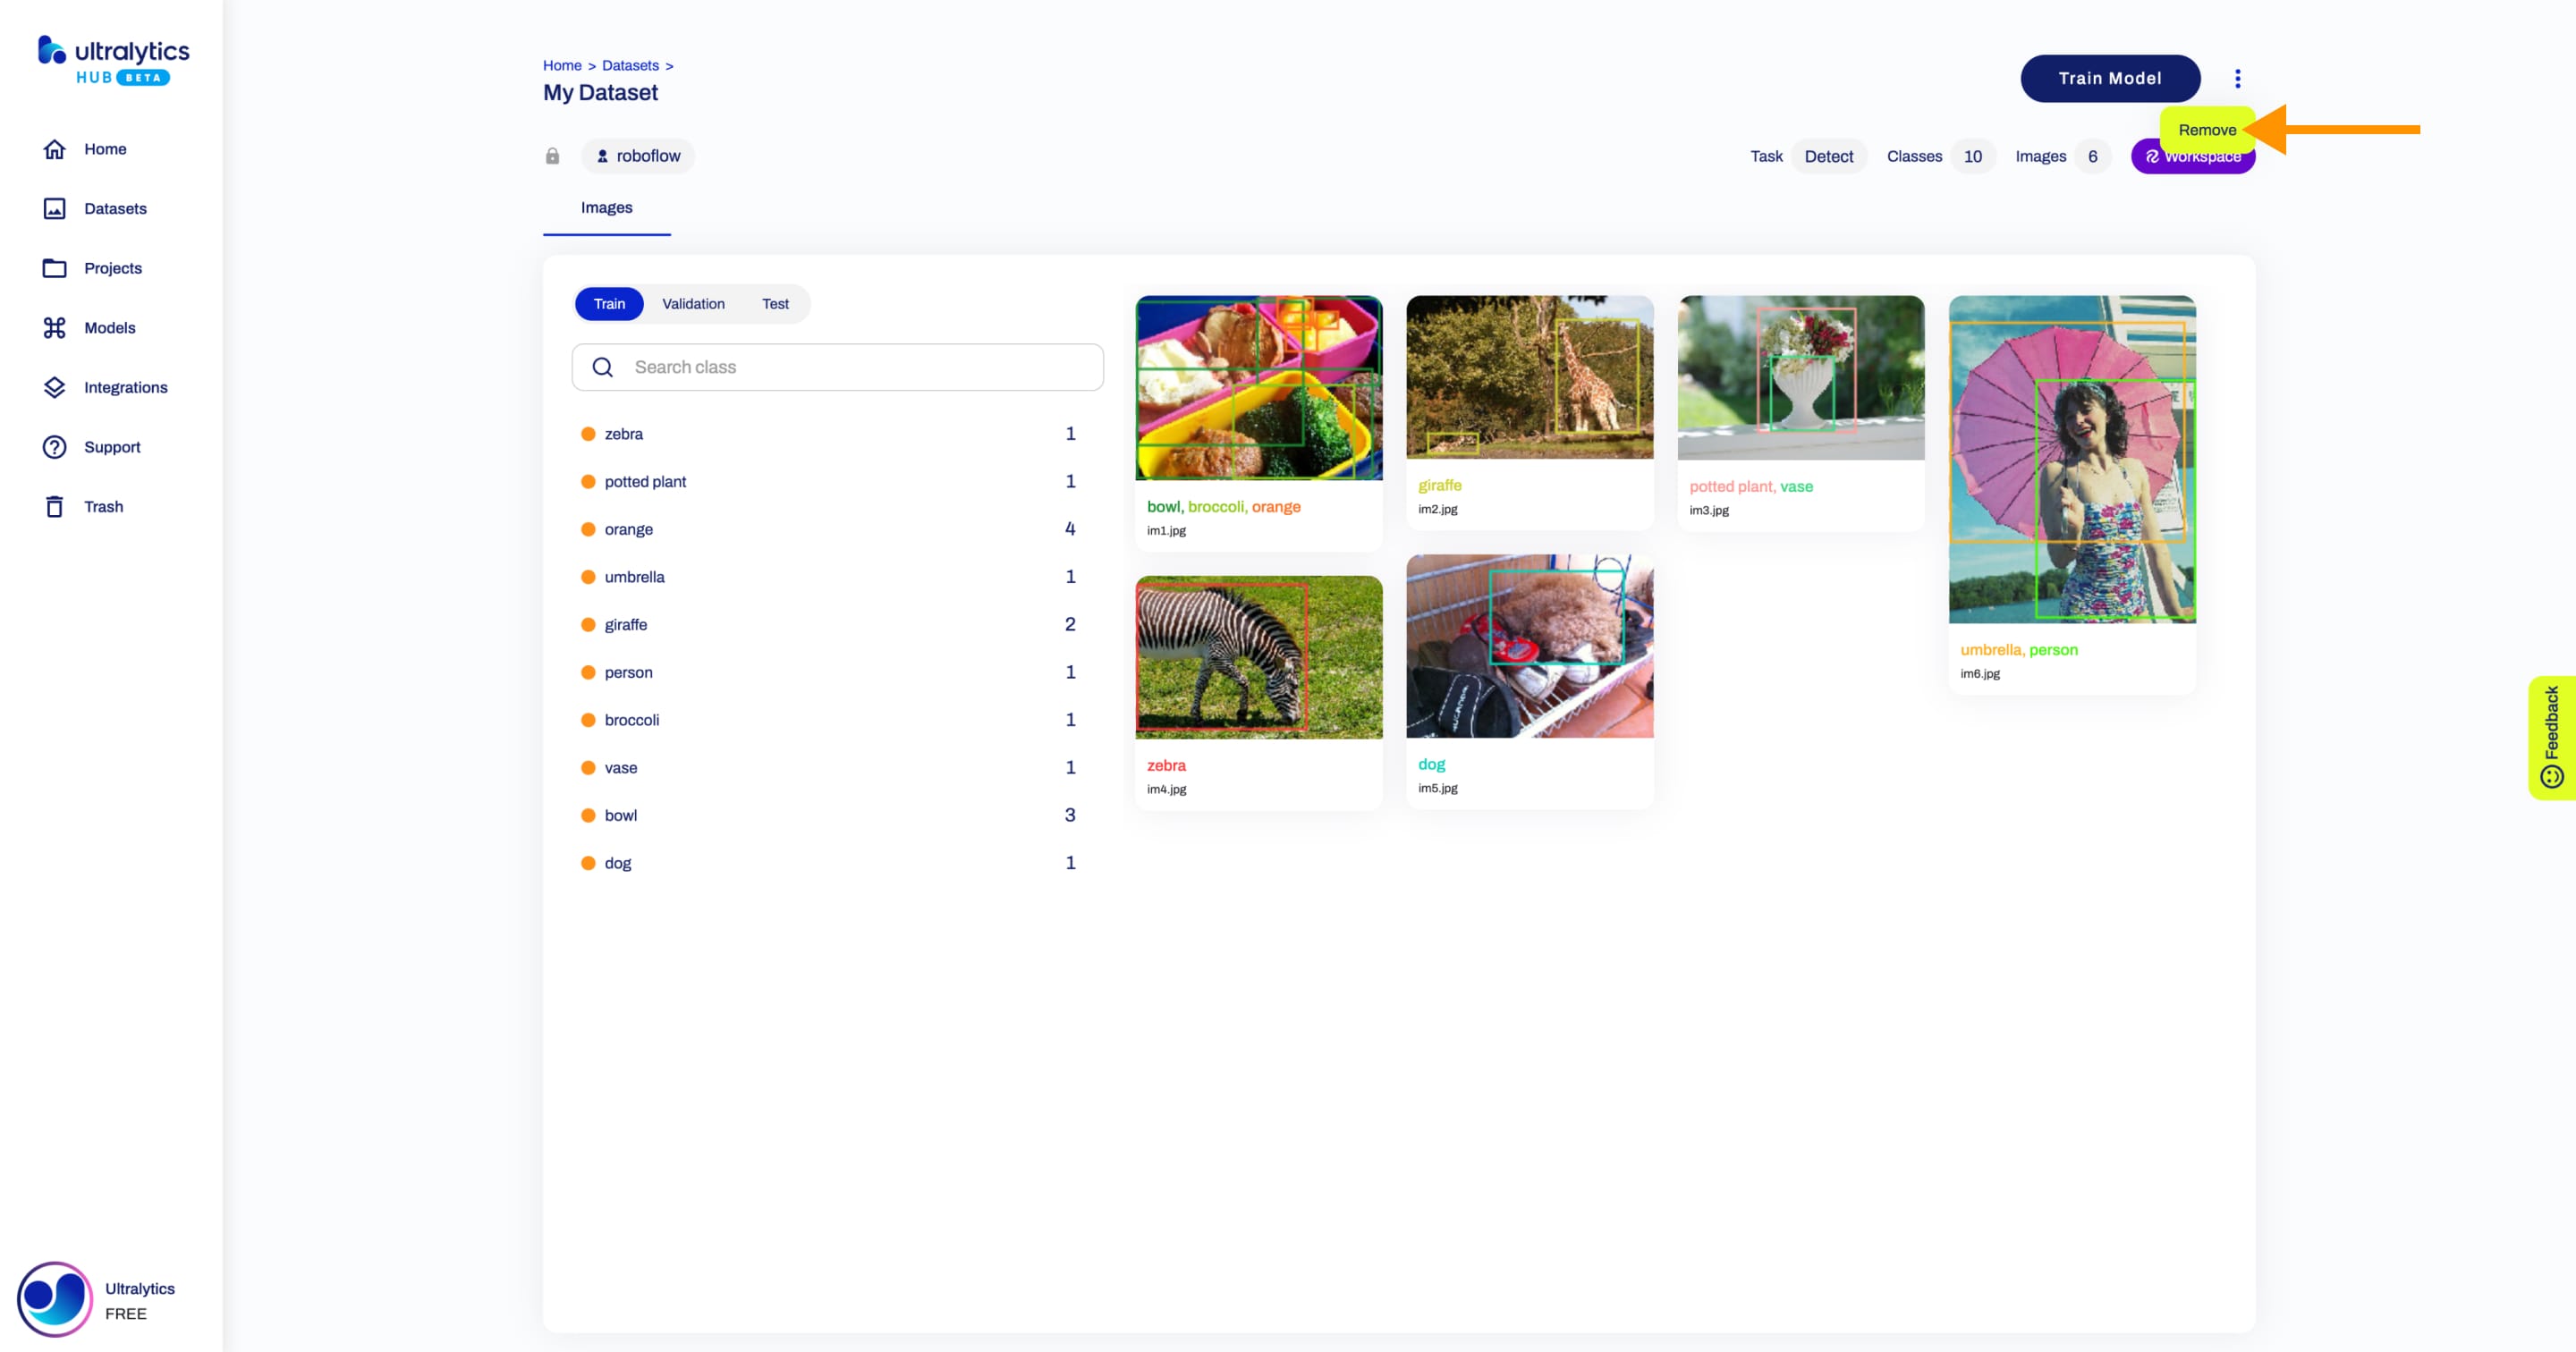Select orange class showing count 4
2576x1352 pixels.
point(836,528)
